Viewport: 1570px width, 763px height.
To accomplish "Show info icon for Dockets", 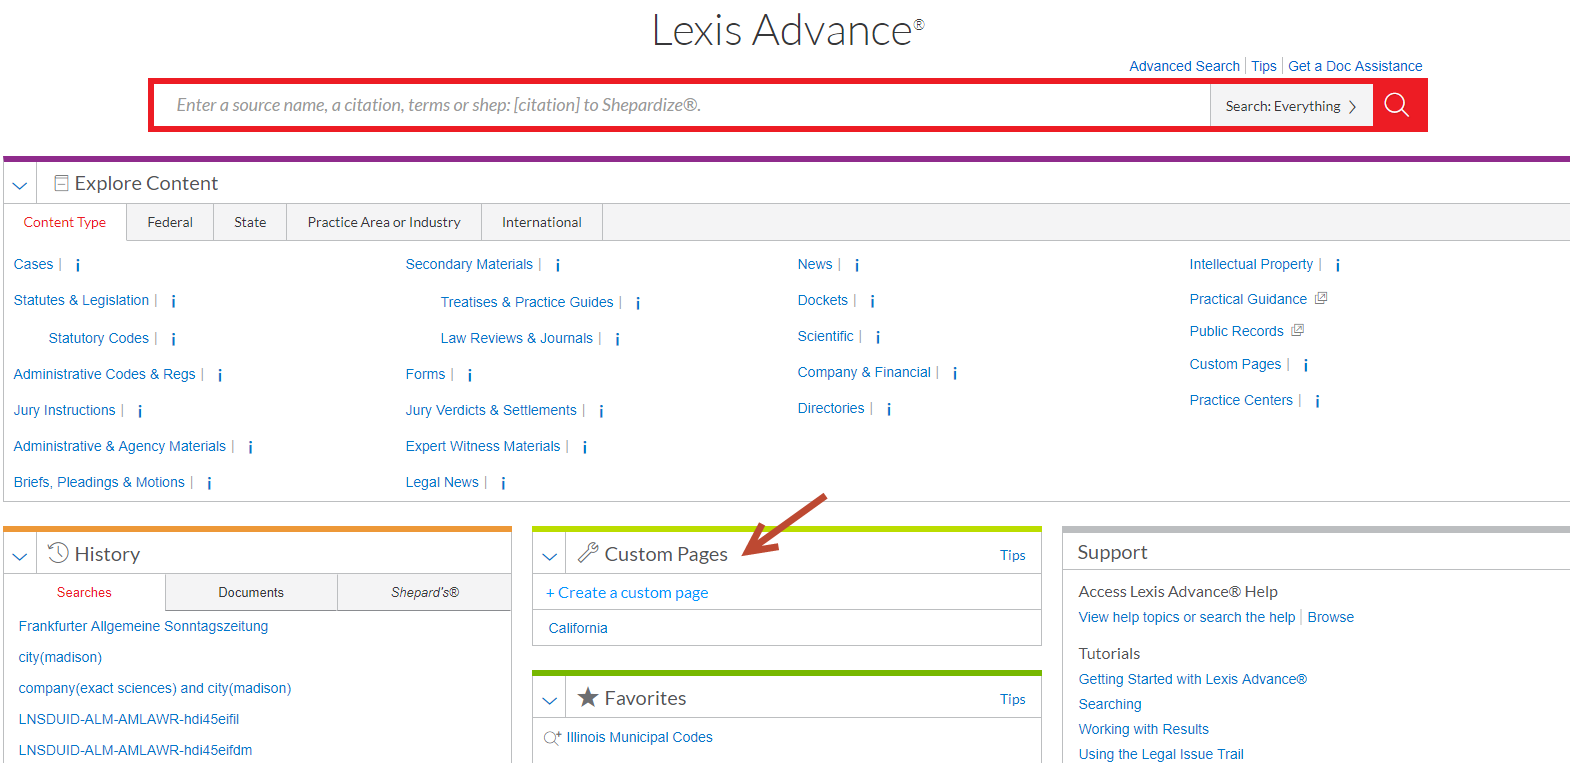I will [x=873, y=301].
